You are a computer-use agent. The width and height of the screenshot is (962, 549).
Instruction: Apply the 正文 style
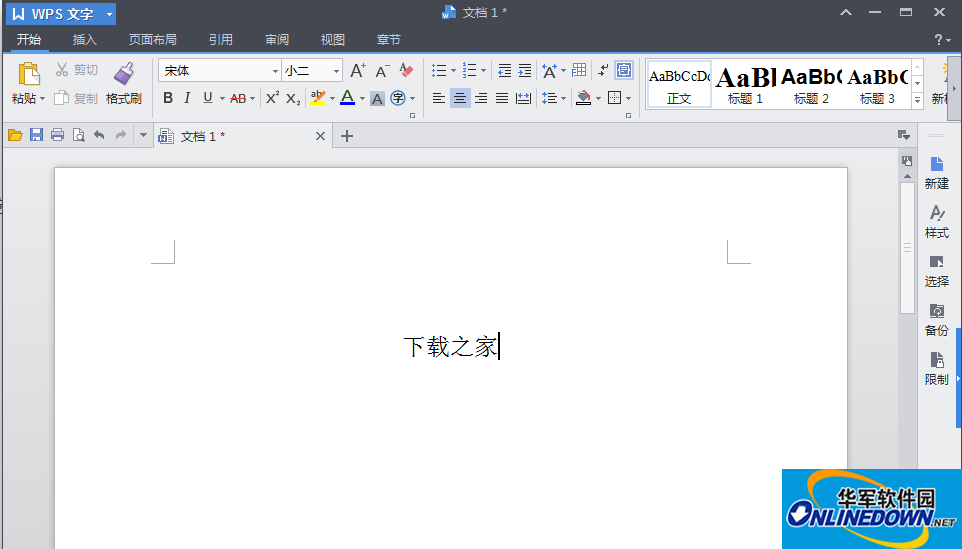[679, 85]
